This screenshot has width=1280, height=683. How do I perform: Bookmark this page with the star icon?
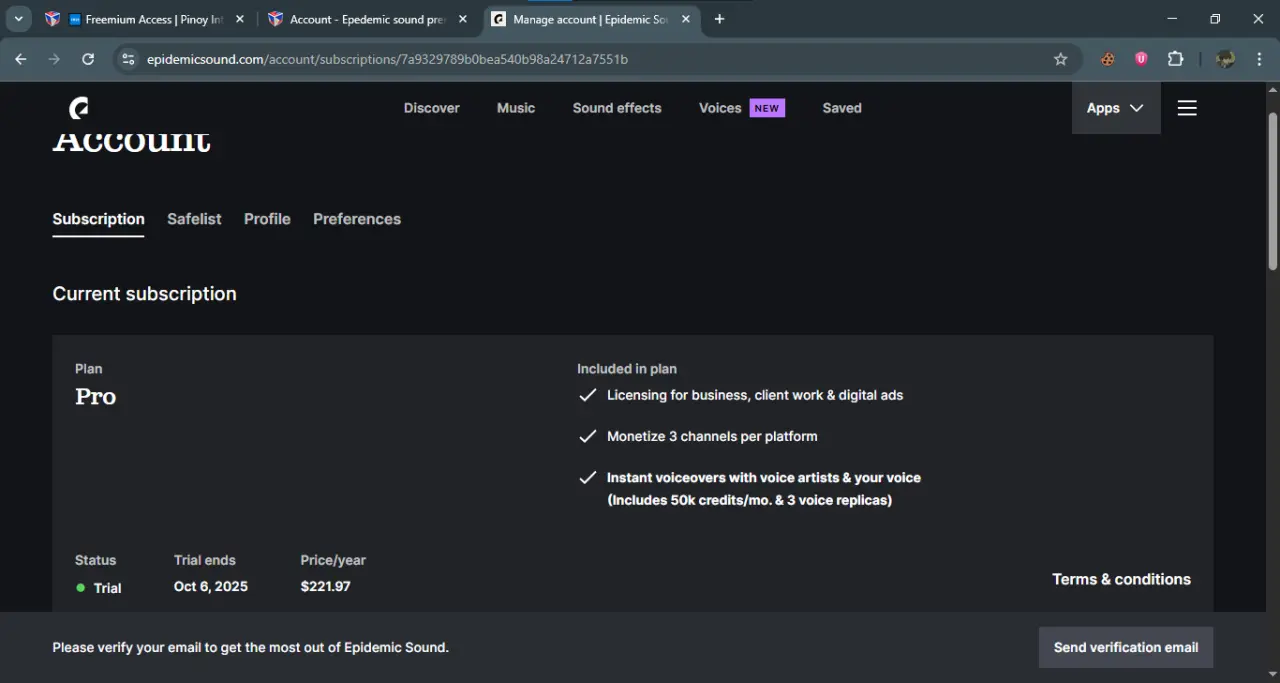pos(1061,59)
